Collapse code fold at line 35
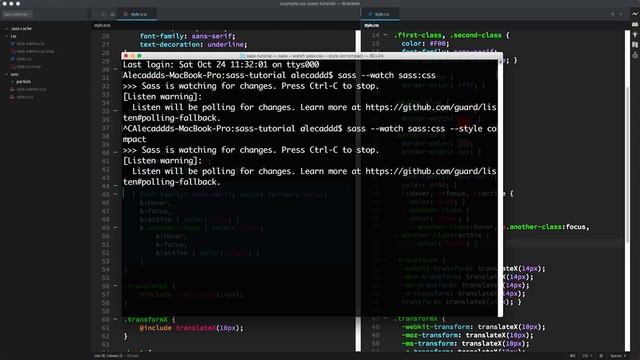This screenshot has width=640, height=360. [x=116, y=111]
